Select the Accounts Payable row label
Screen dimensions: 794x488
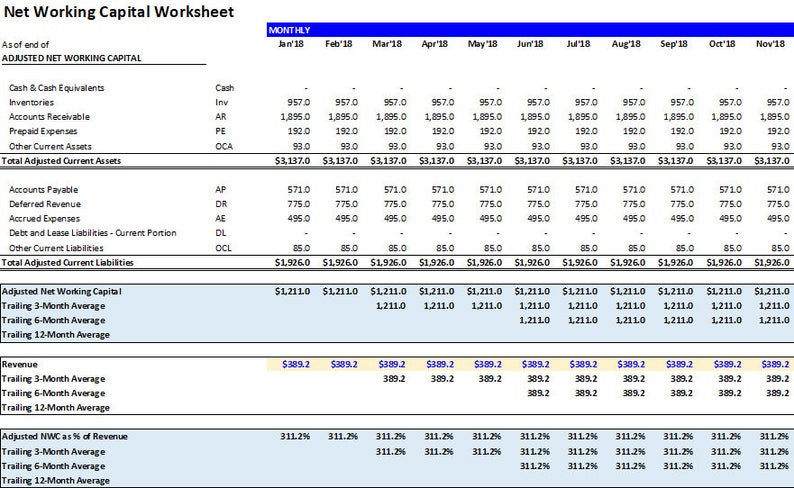(43, 190)
